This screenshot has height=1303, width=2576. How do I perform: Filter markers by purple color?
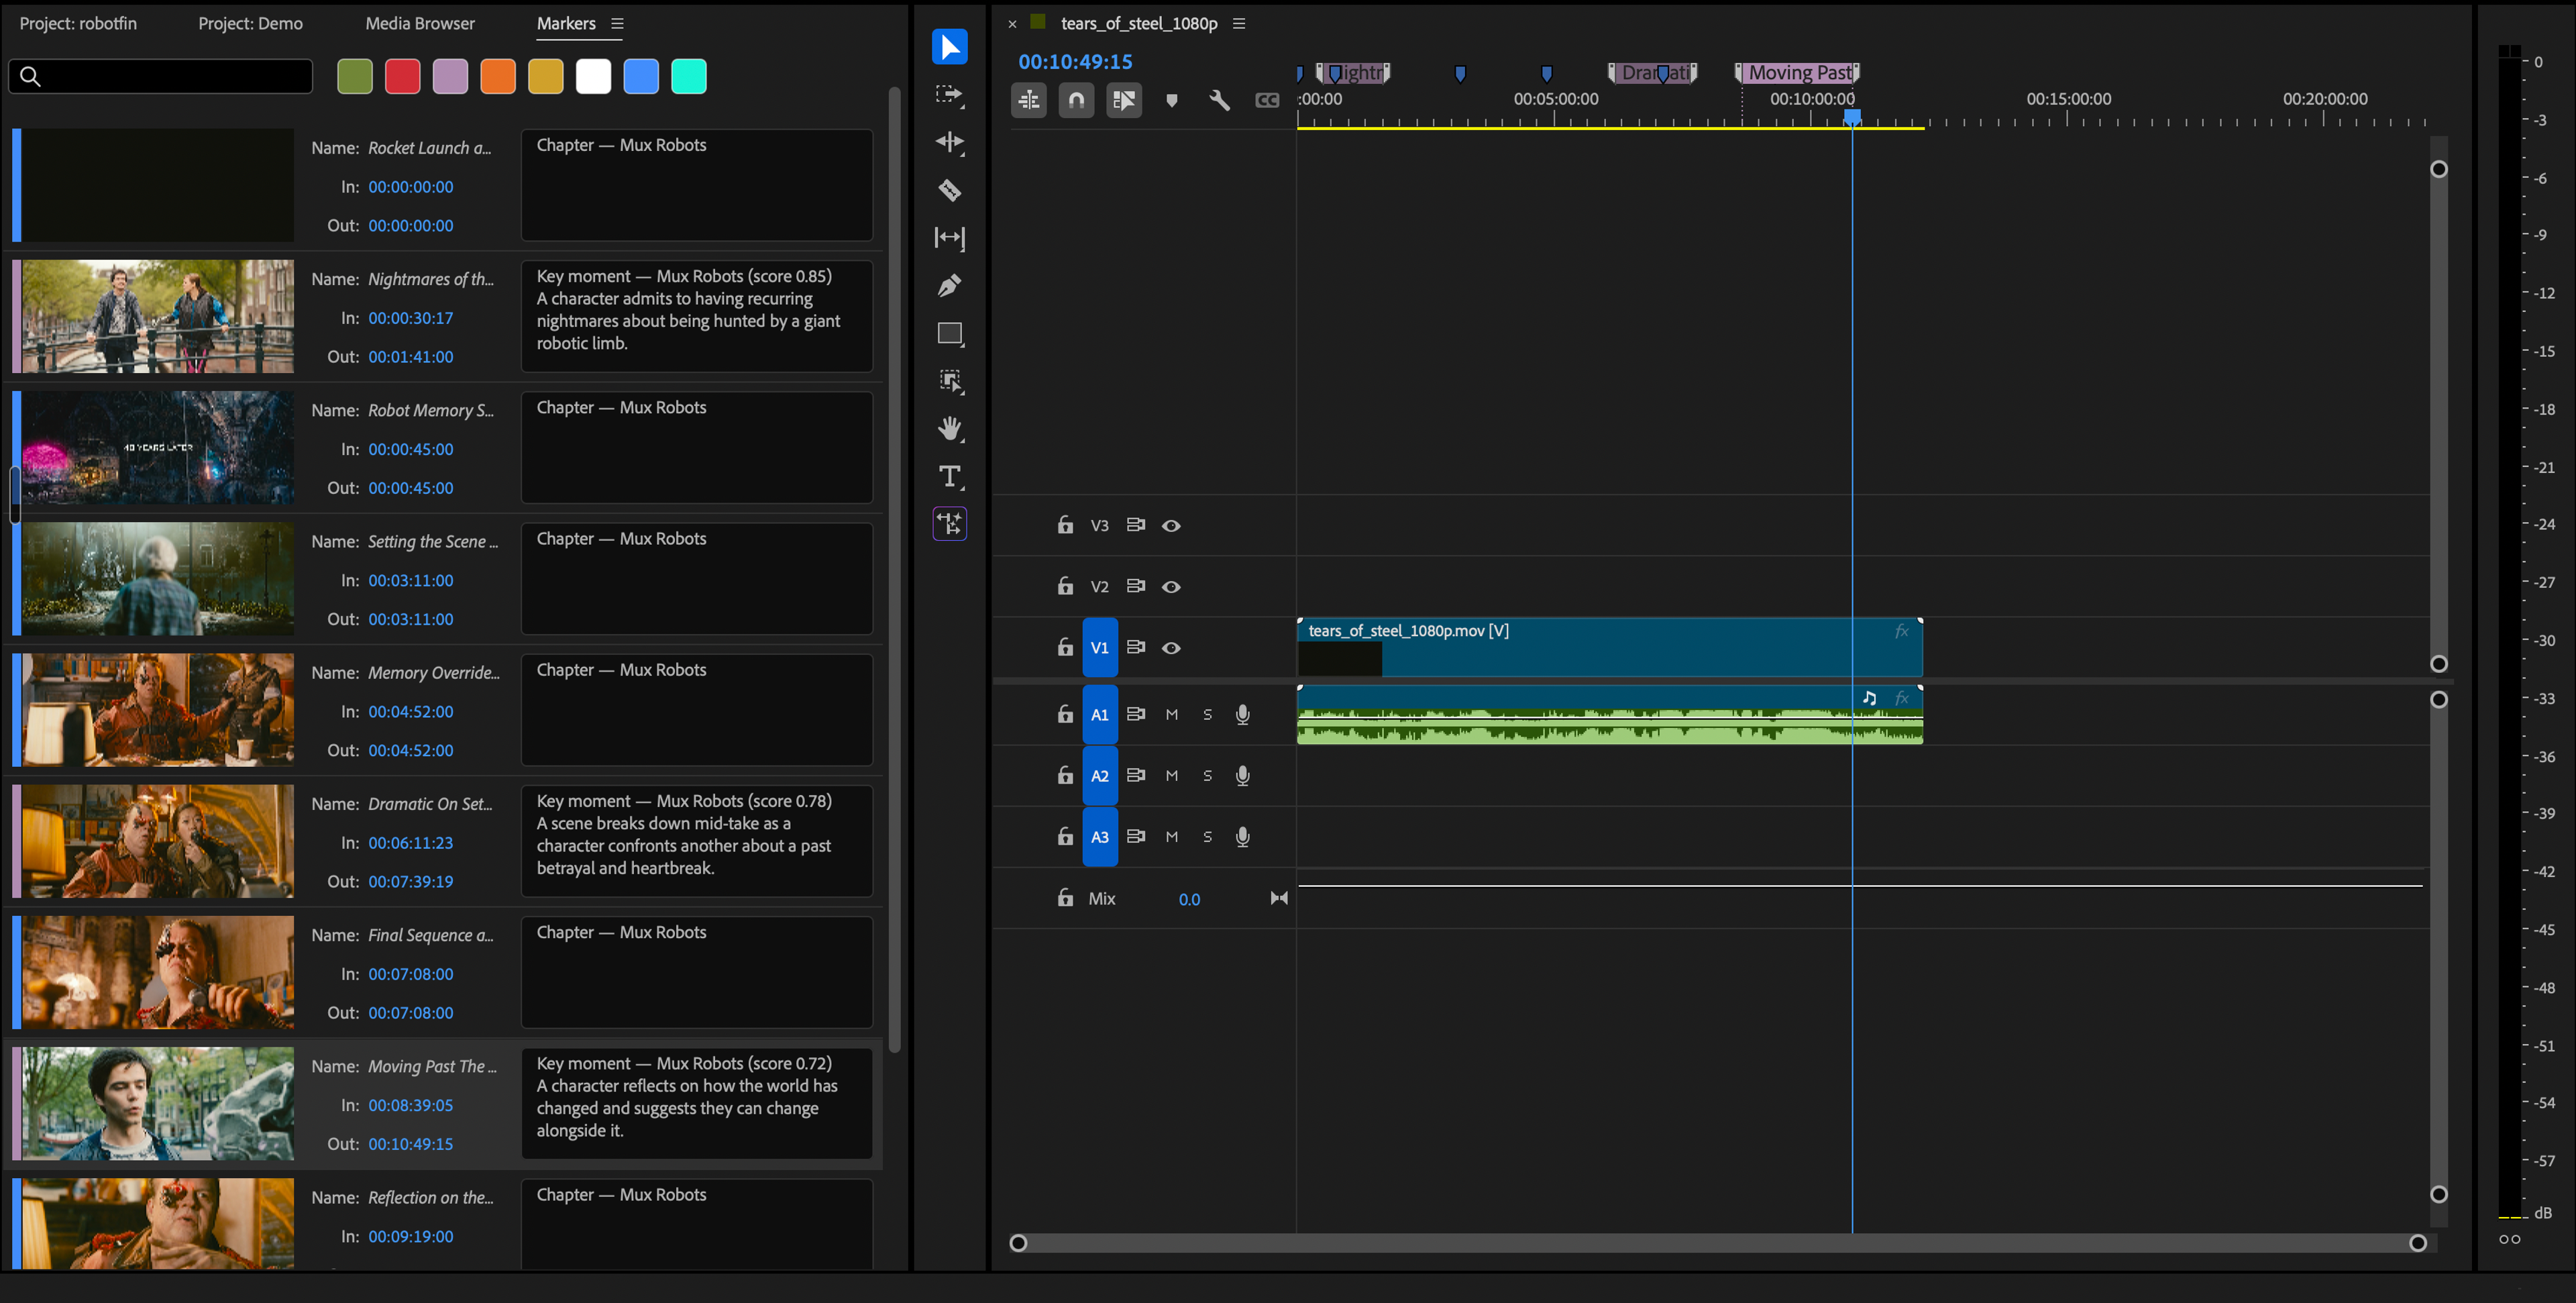click(x=450, y=76)
